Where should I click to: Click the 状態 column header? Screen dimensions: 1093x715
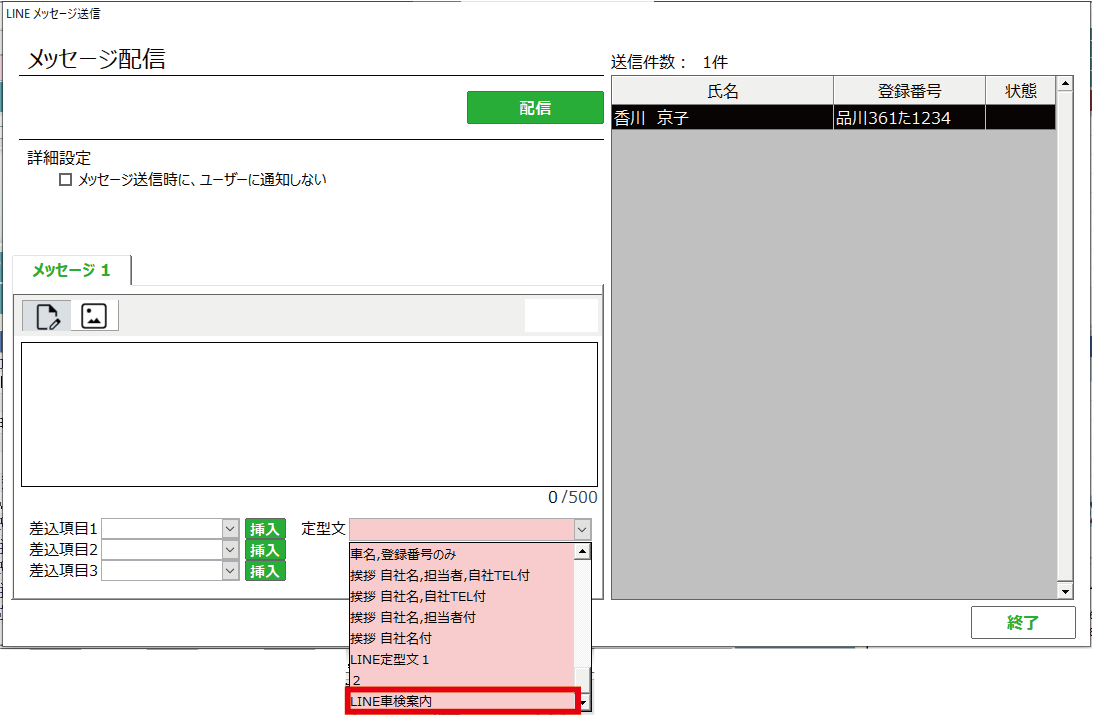[x=1021, y=91]
